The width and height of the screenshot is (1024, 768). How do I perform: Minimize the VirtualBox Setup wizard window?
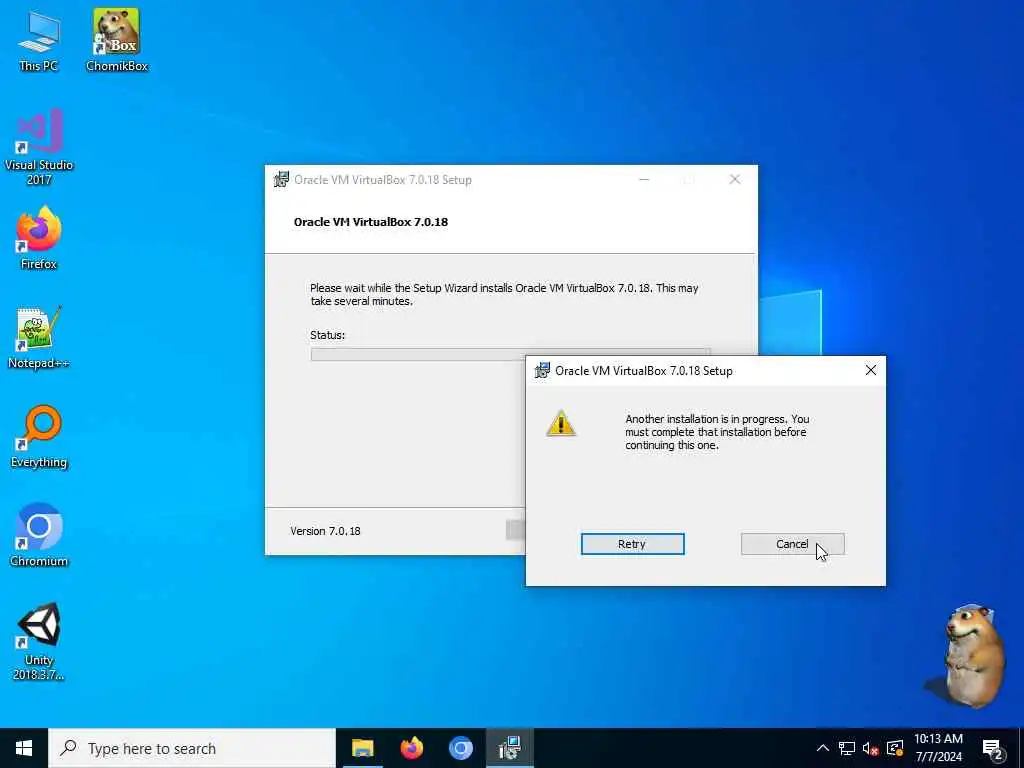[x=644, y=179]
